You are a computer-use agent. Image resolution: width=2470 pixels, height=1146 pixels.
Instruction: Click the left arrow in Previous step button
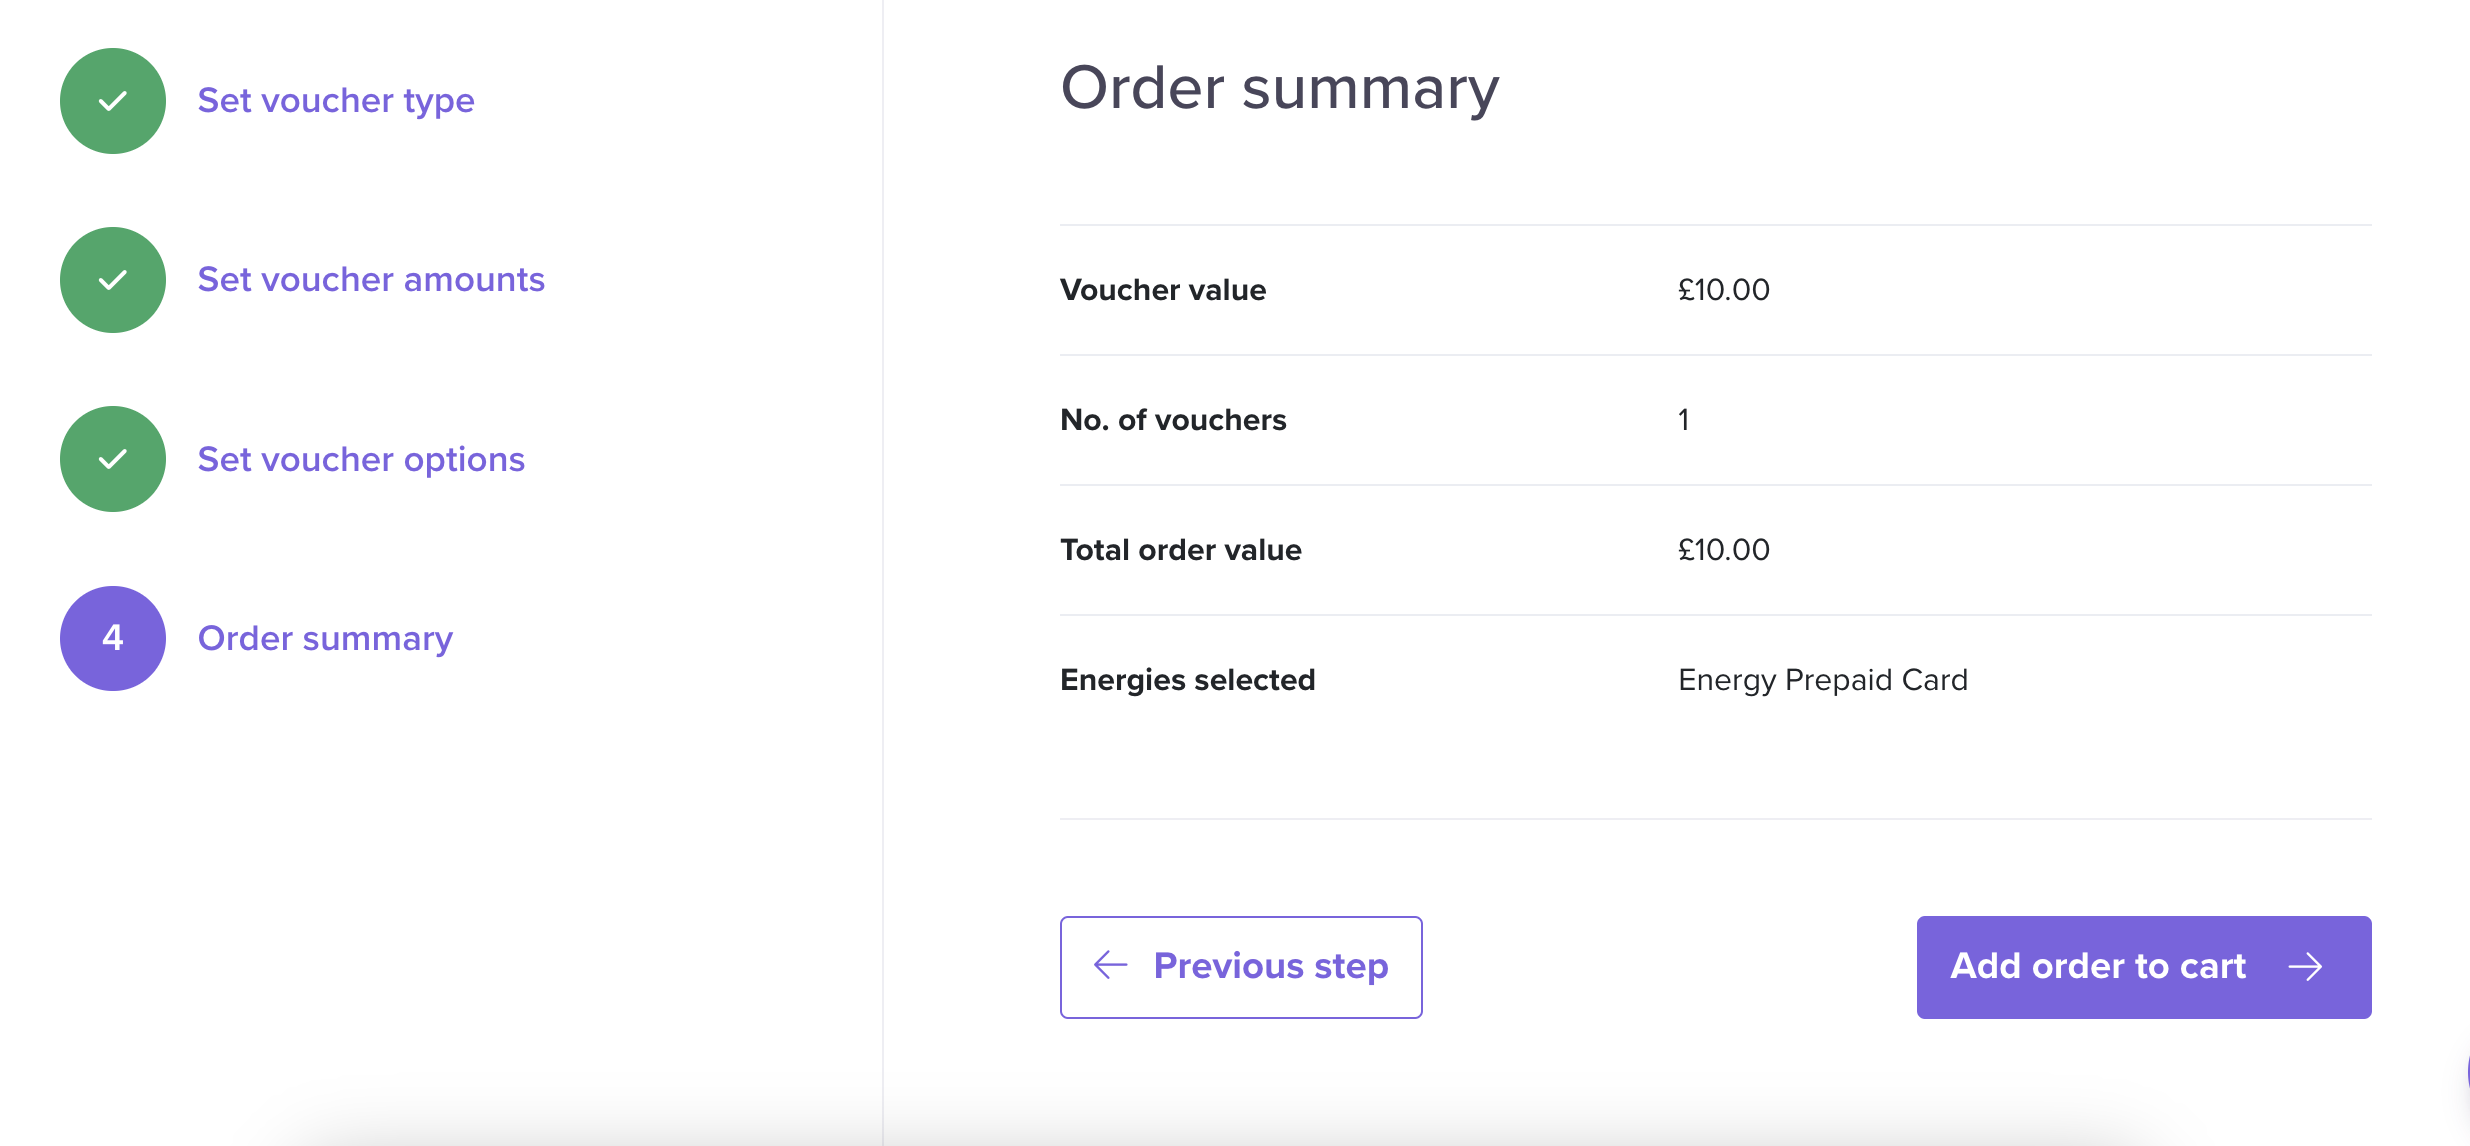tap(1111, 965)
